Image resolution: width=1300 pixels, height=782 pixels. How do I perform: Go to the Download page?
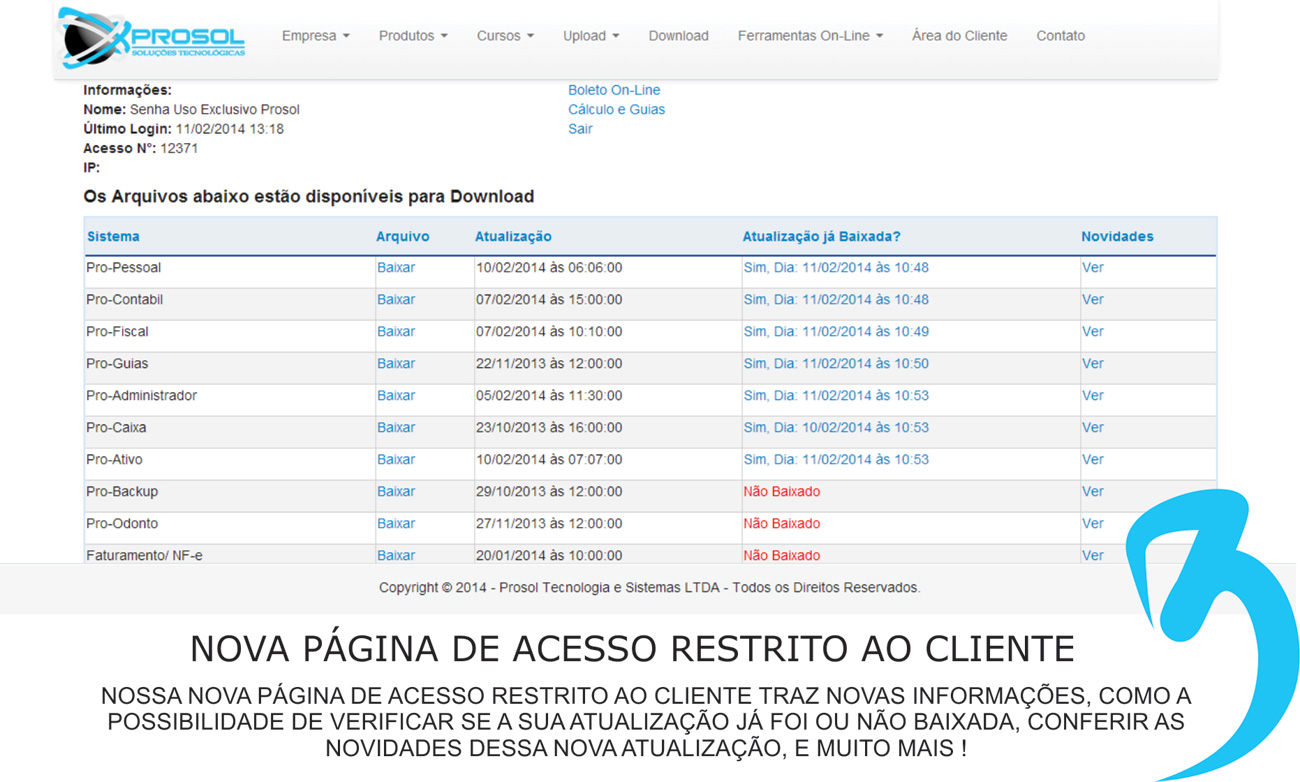(678, 36)
